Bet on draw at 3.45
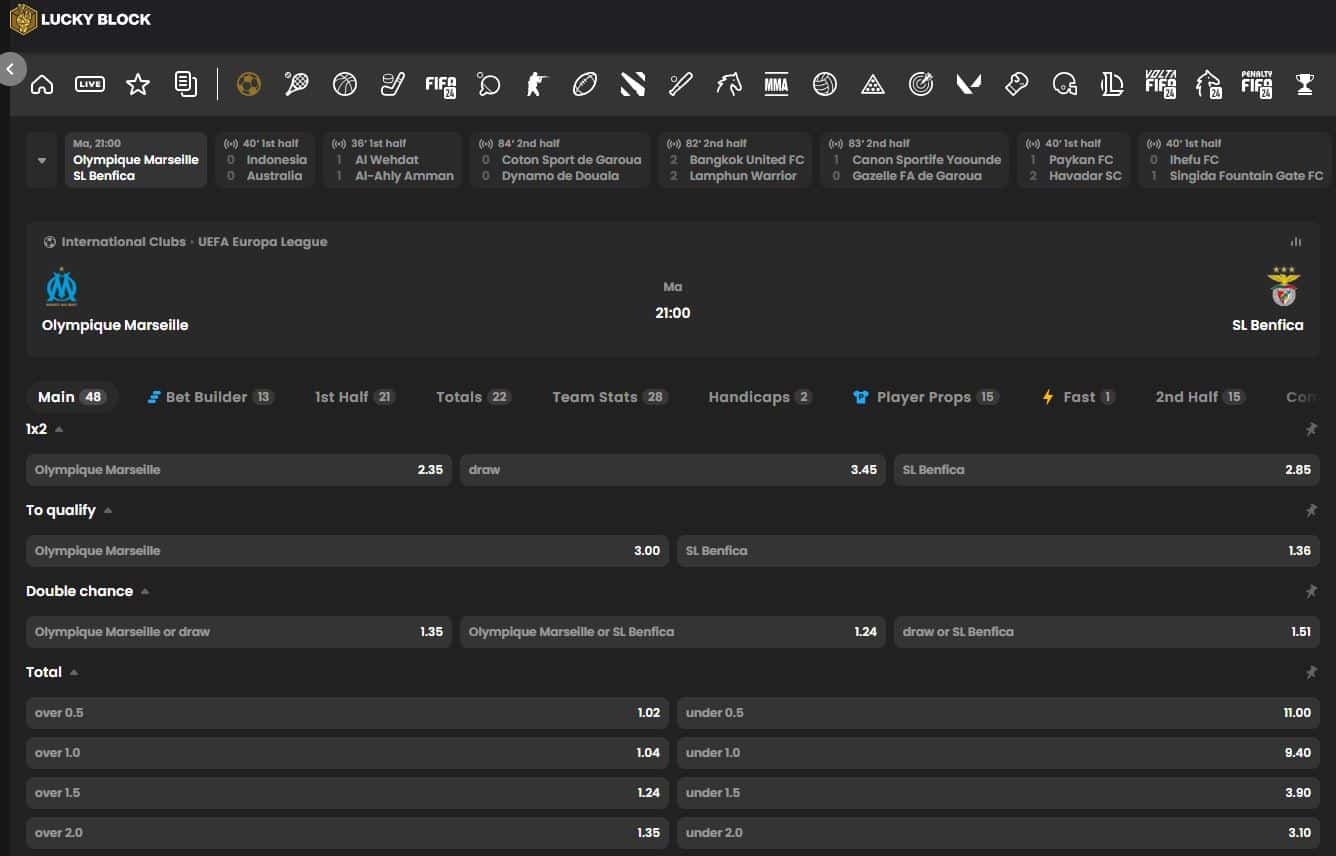 click(x=673, y=470)
